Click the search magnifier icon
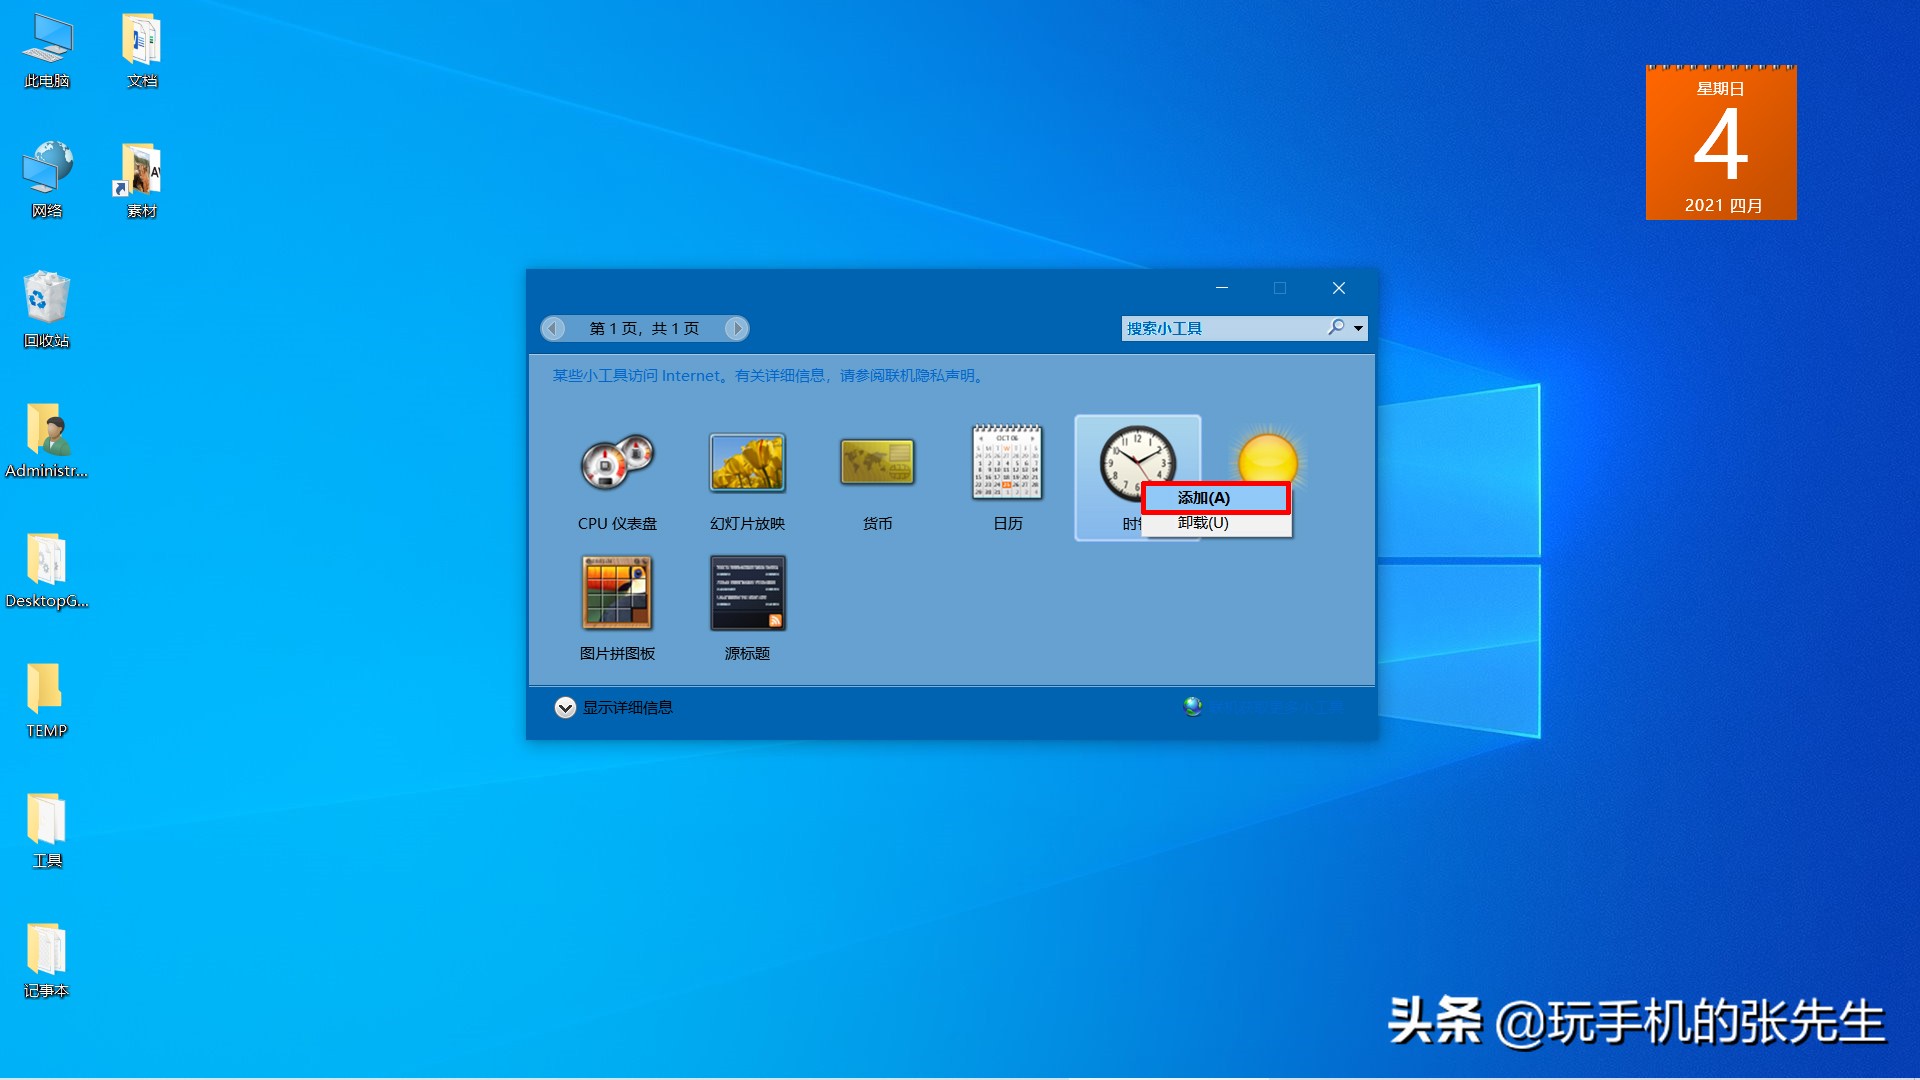The height and width of the screenshot is (1080, 1920). click(1335, 328)
